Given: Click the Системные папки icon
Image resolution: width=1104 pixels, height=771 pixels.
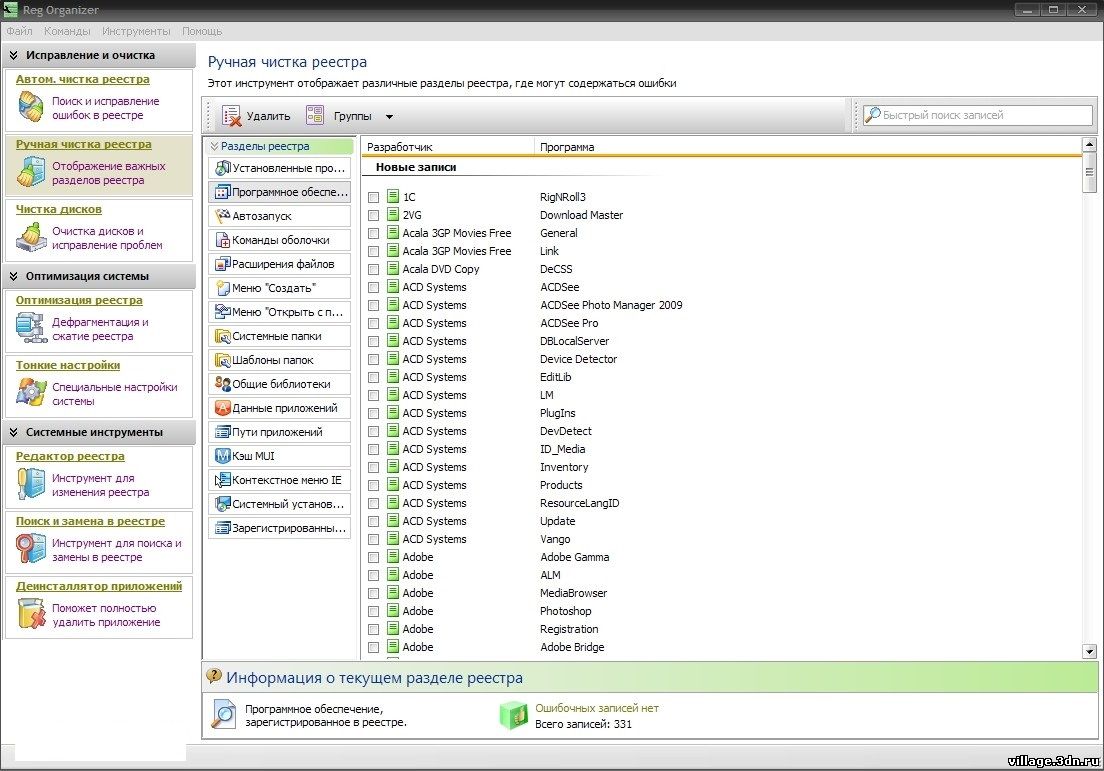Looking at the screenshot, I should point(222,336).
